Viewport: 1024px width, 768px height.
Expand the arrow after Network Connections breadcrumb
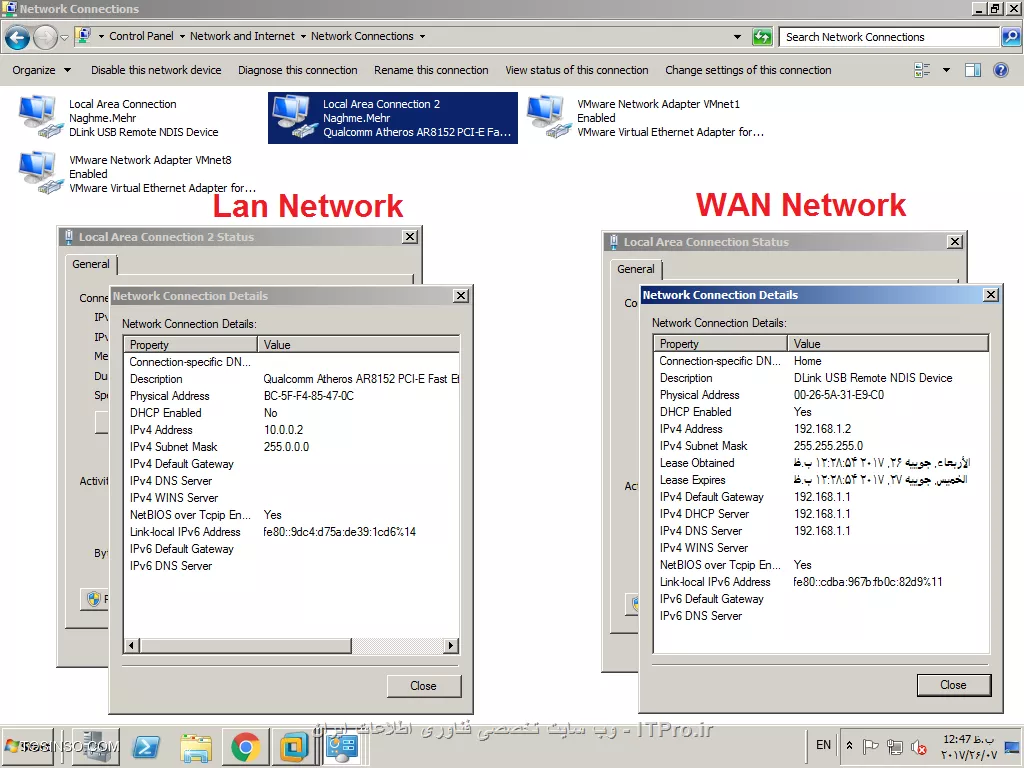click(x=423, y=37)
